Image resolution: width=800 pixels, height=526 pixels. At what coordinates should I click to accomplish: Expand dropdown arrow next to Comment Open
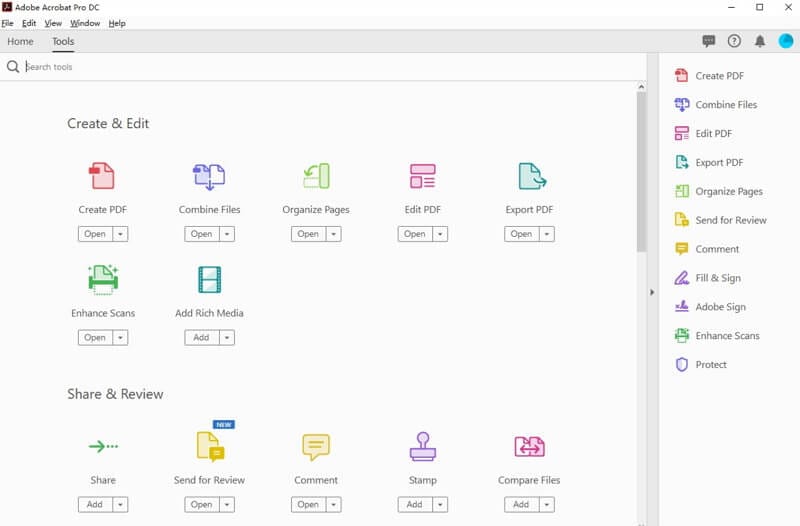(x=334, y=505)
